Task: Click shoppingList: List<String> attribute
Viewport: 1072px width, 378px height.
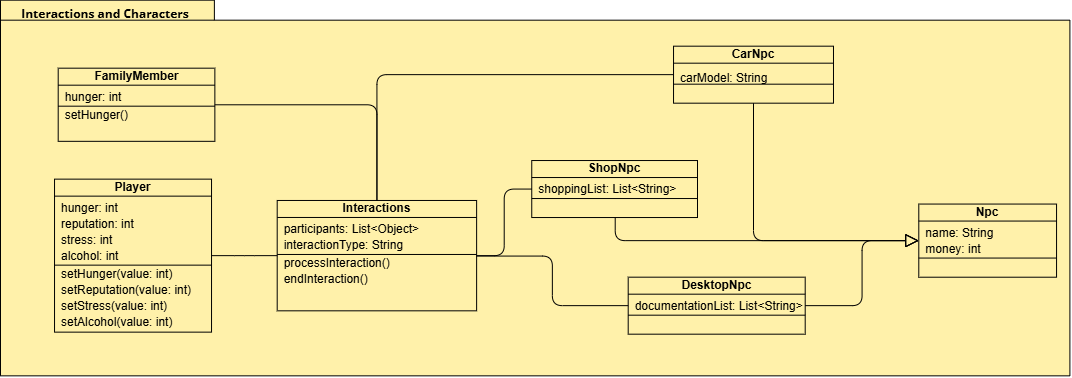Action: click(607, 189)
